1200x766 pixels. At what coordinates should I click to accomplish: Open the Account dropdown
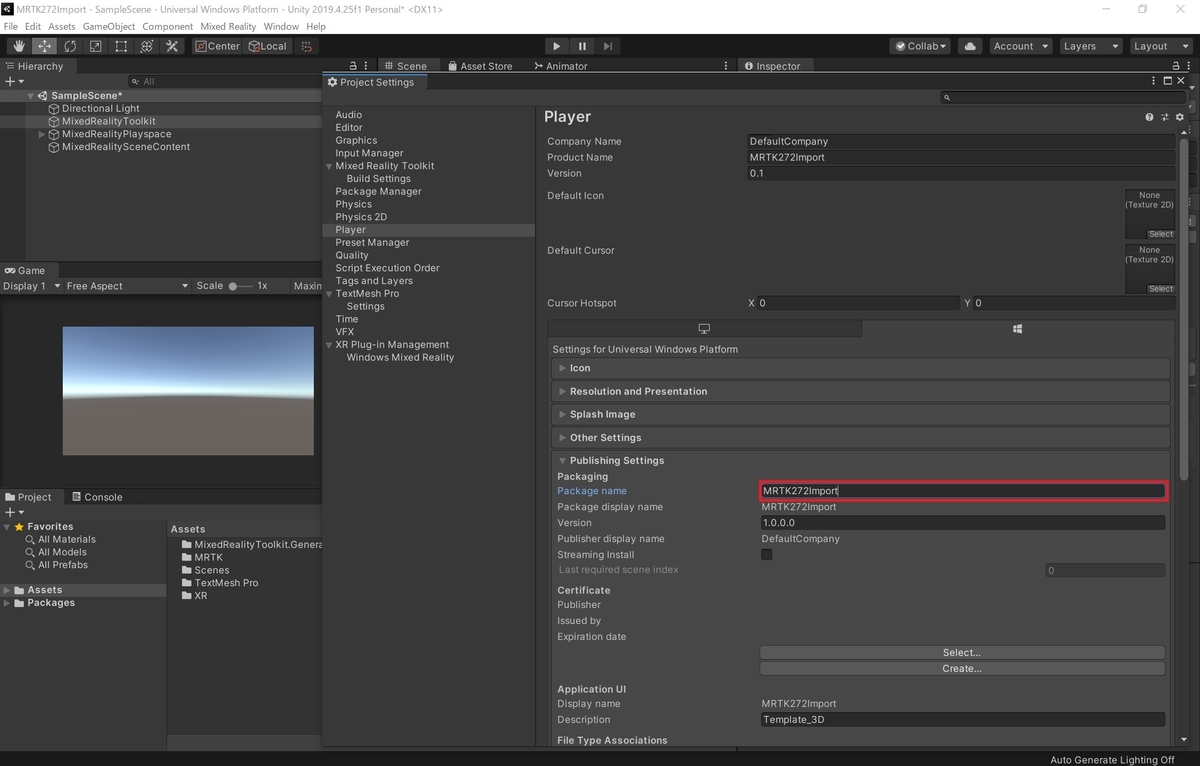pos(1020,46)
